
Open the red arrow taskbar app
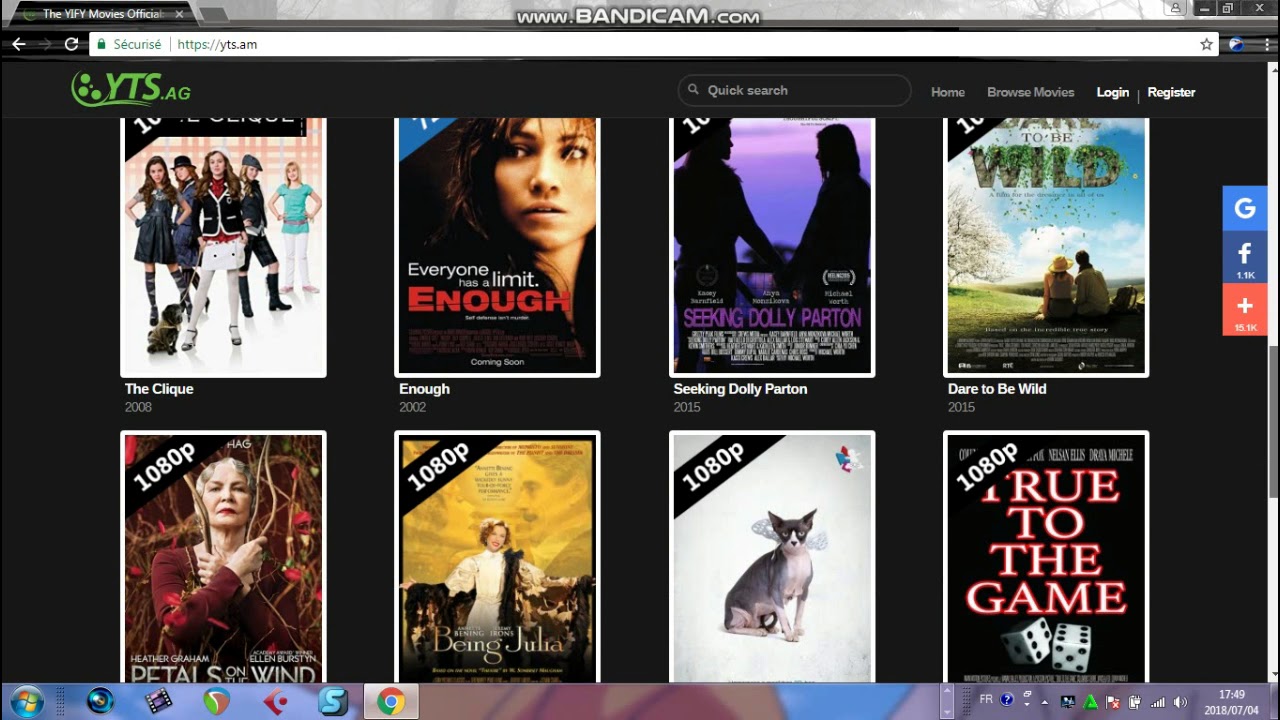274,702
